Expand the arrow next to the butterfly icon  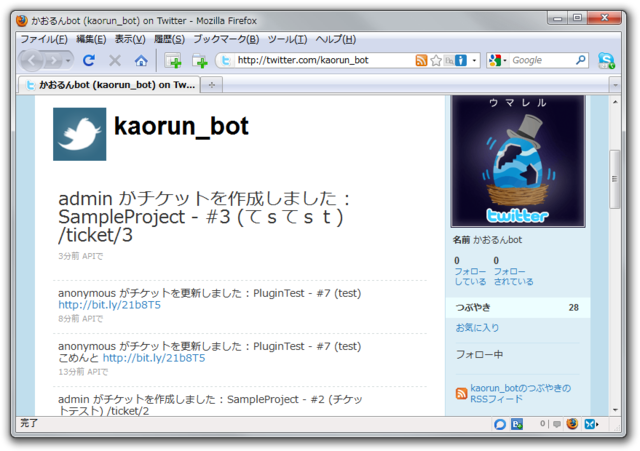coord(598,424)
